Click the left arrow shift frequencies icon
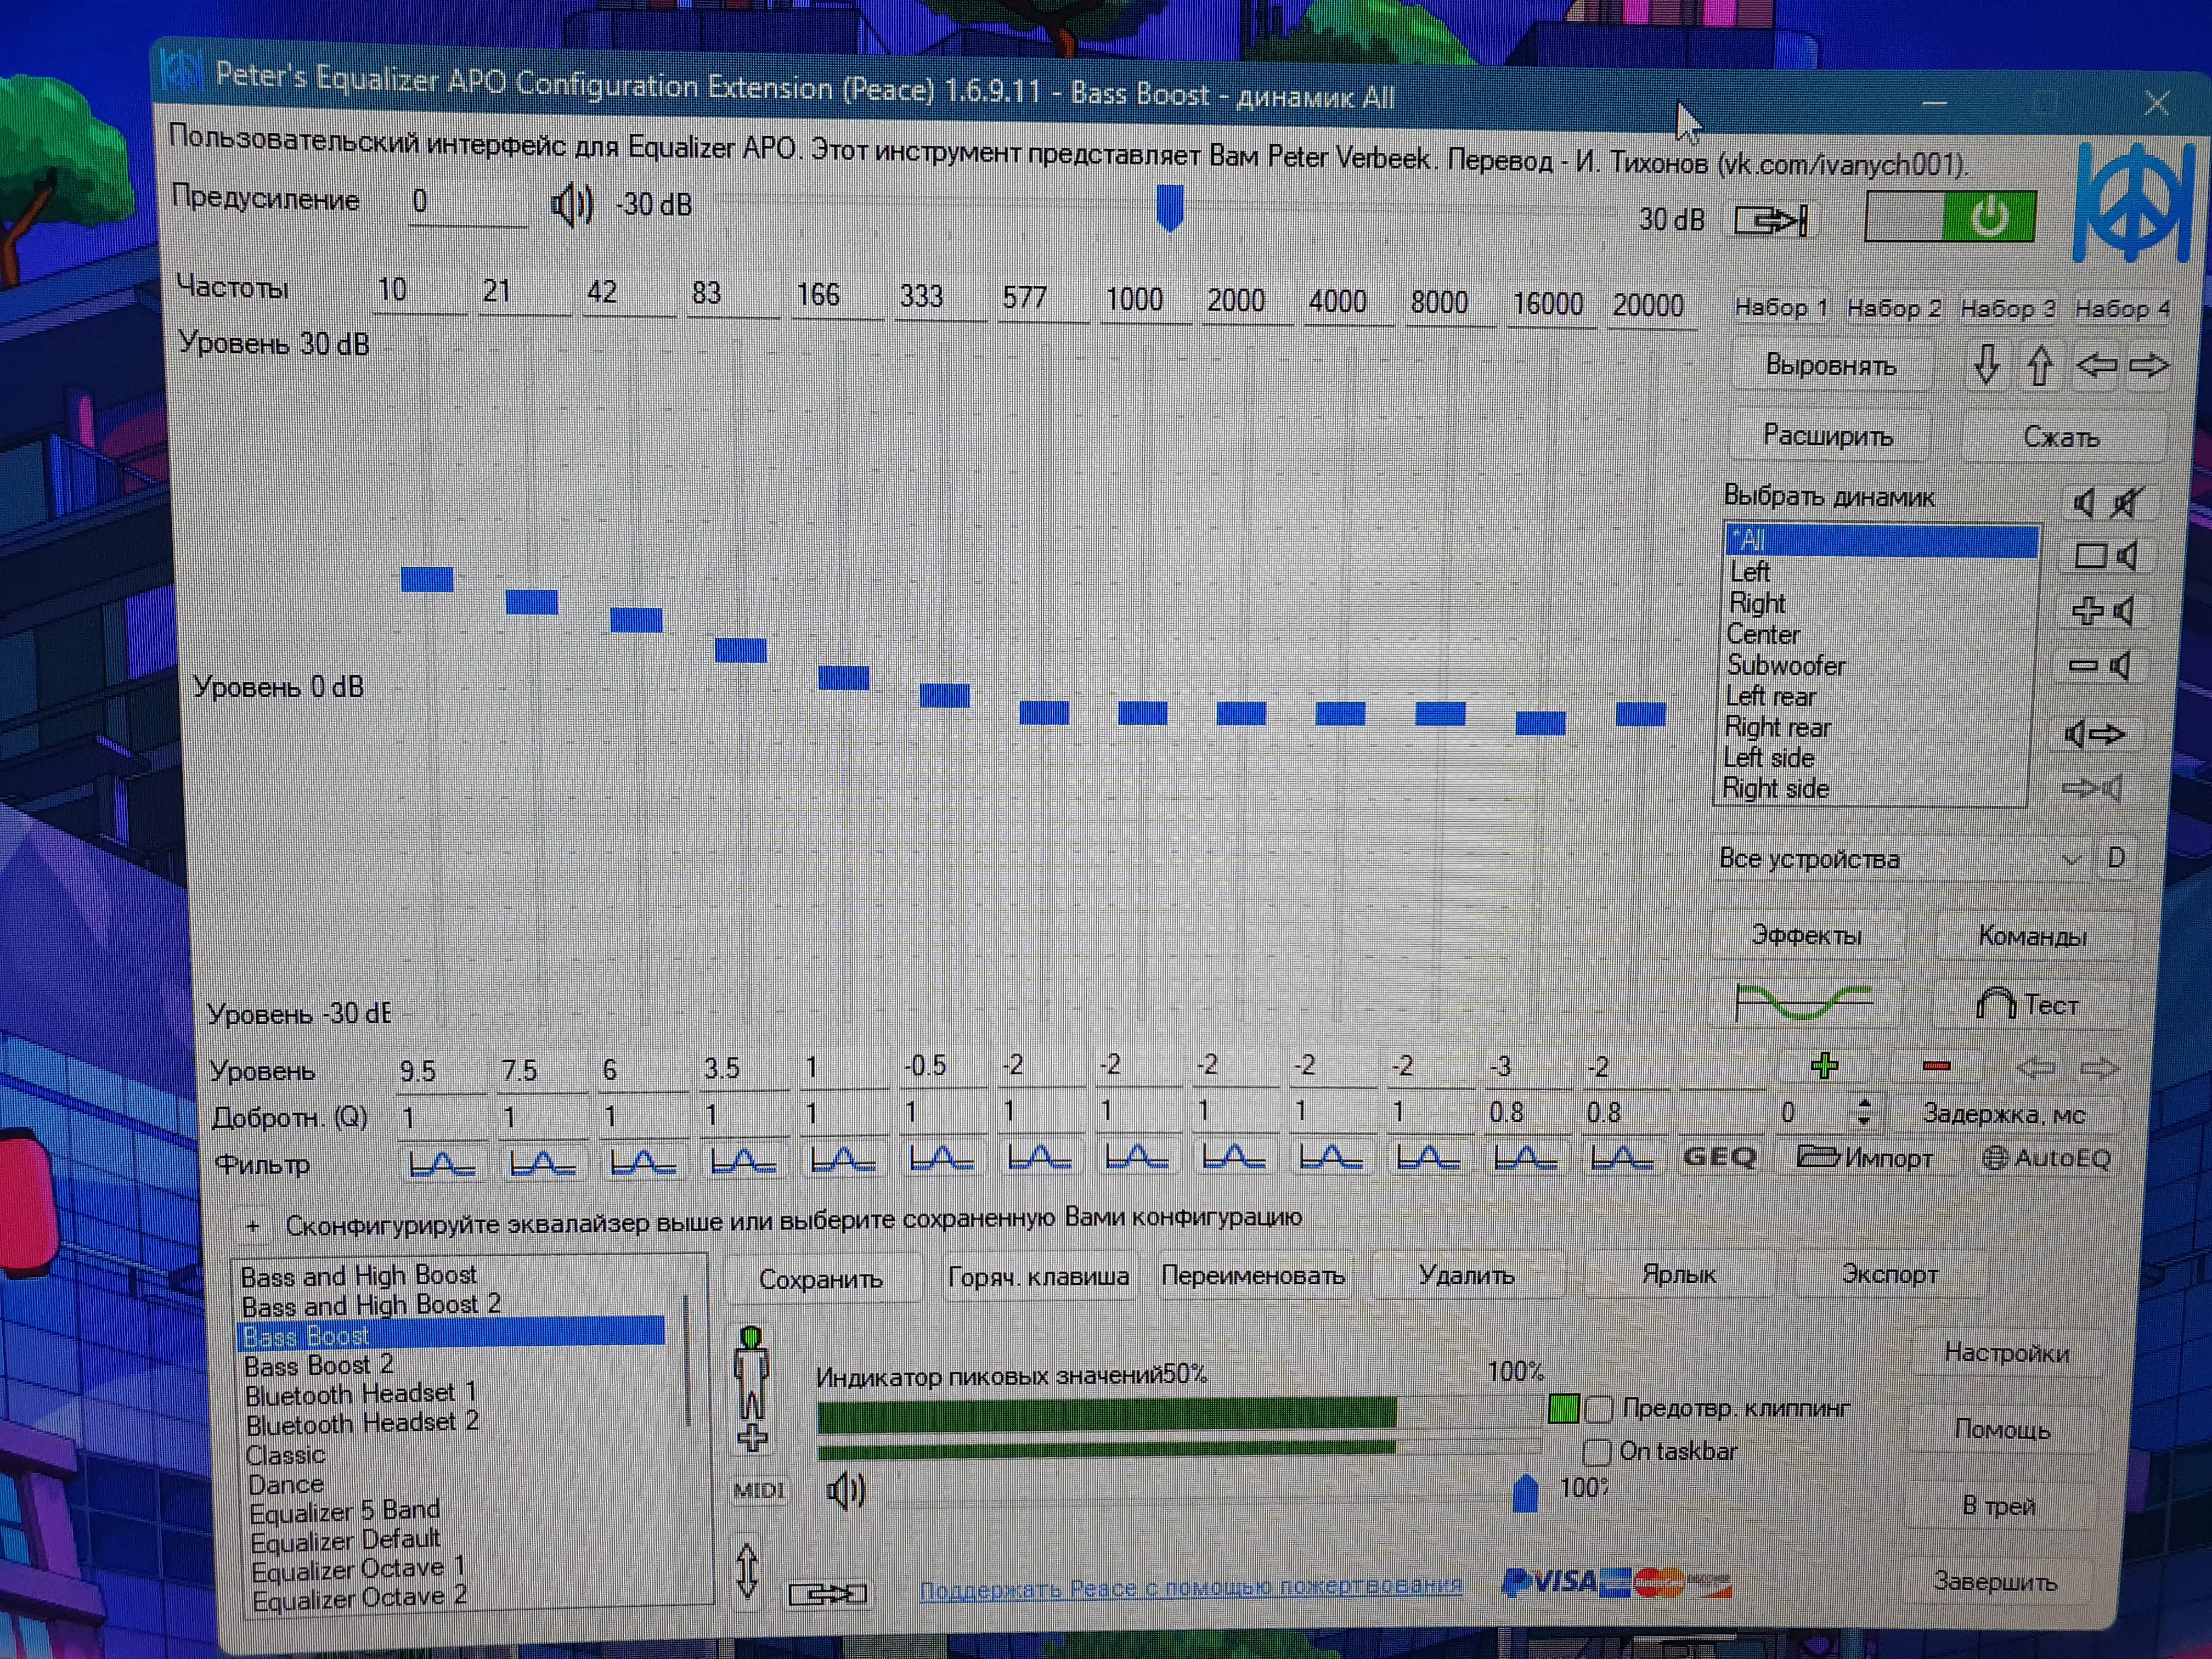The width and height of the screenshot is (2212, 1659). click(x=2095, y=365)
